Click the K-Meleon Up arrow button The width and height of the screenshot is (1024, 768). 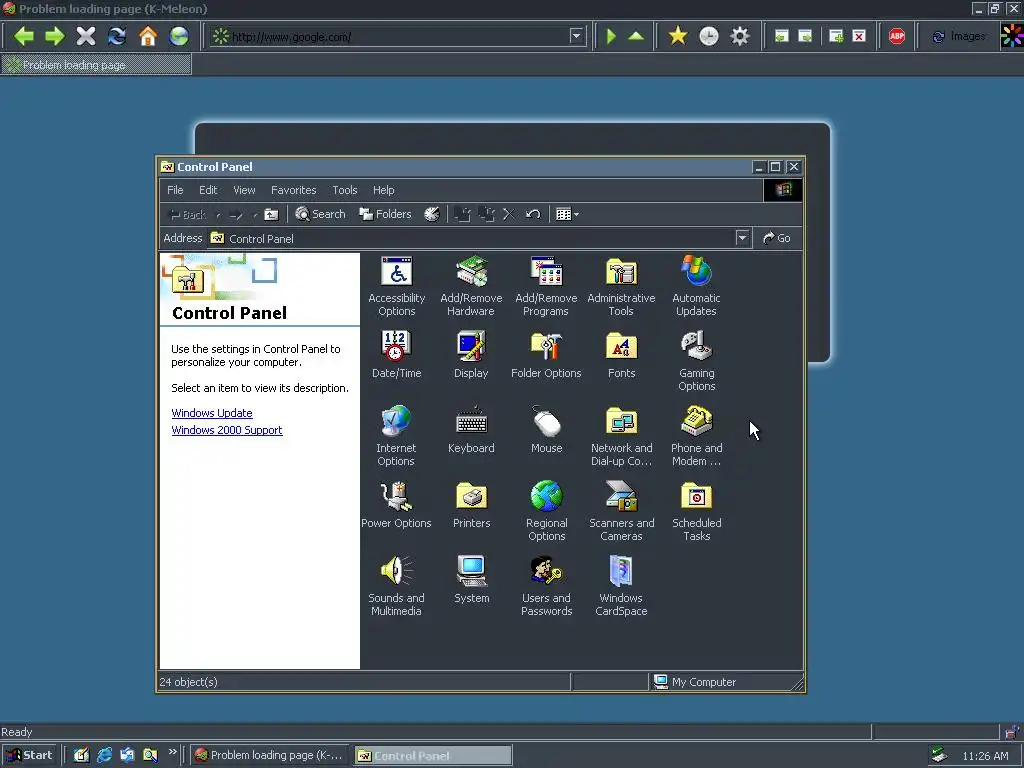tap(635, 36)
